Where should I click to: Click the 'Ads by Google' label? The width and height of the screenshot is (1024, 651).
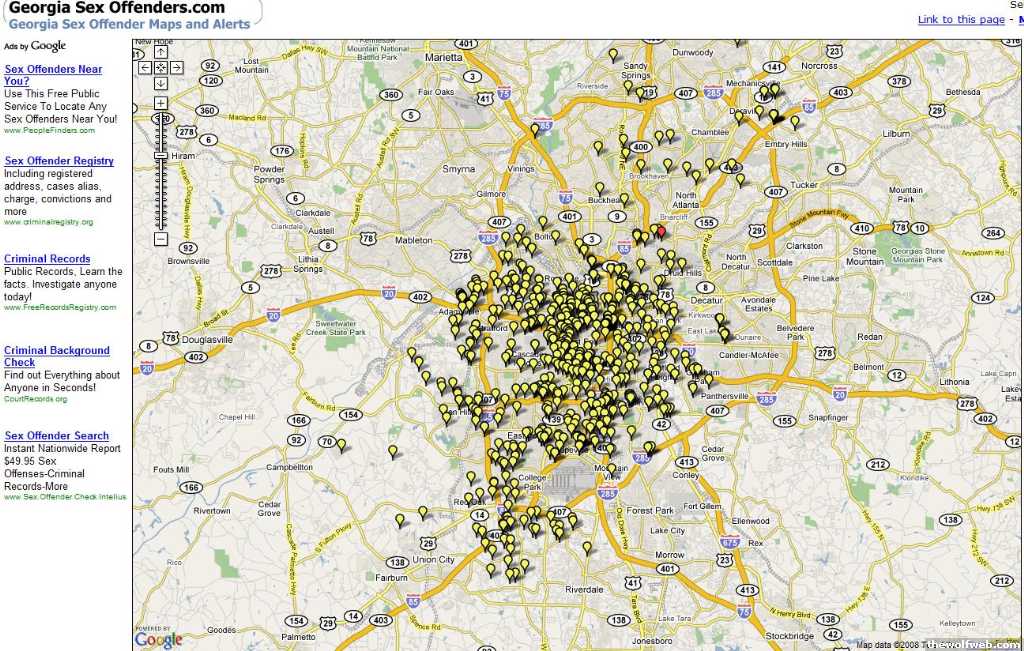[x=35, y=46]
